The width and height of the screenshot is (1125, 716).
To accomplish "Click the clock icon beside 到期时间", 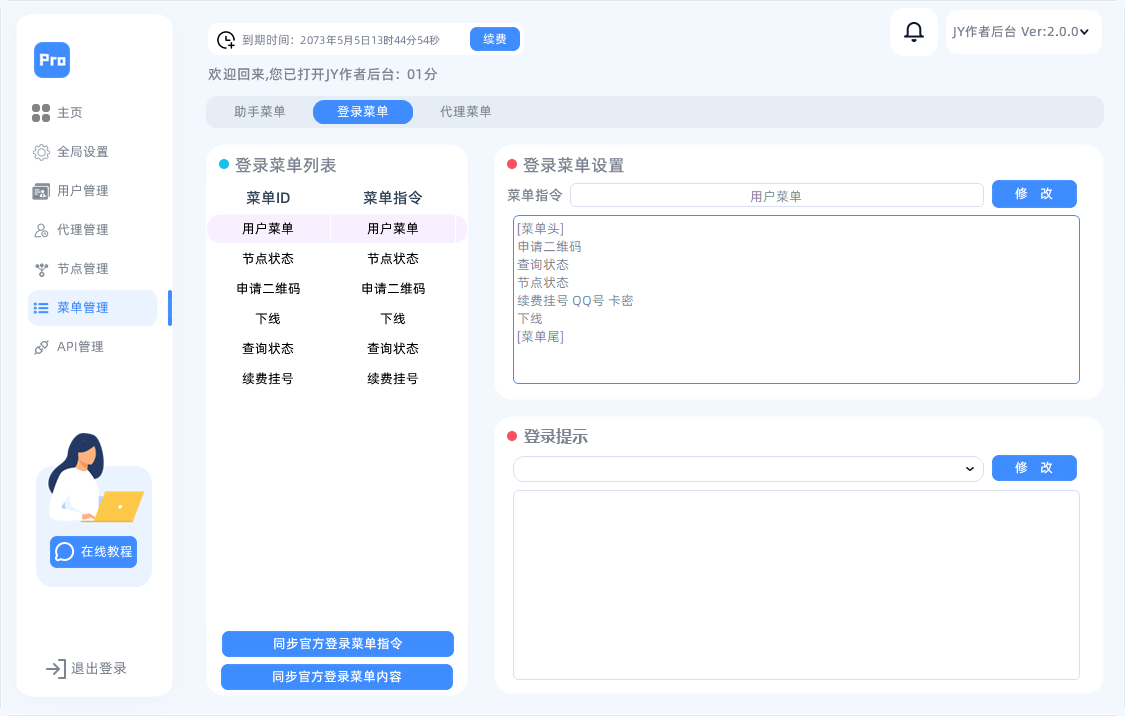I will point(228,38).
